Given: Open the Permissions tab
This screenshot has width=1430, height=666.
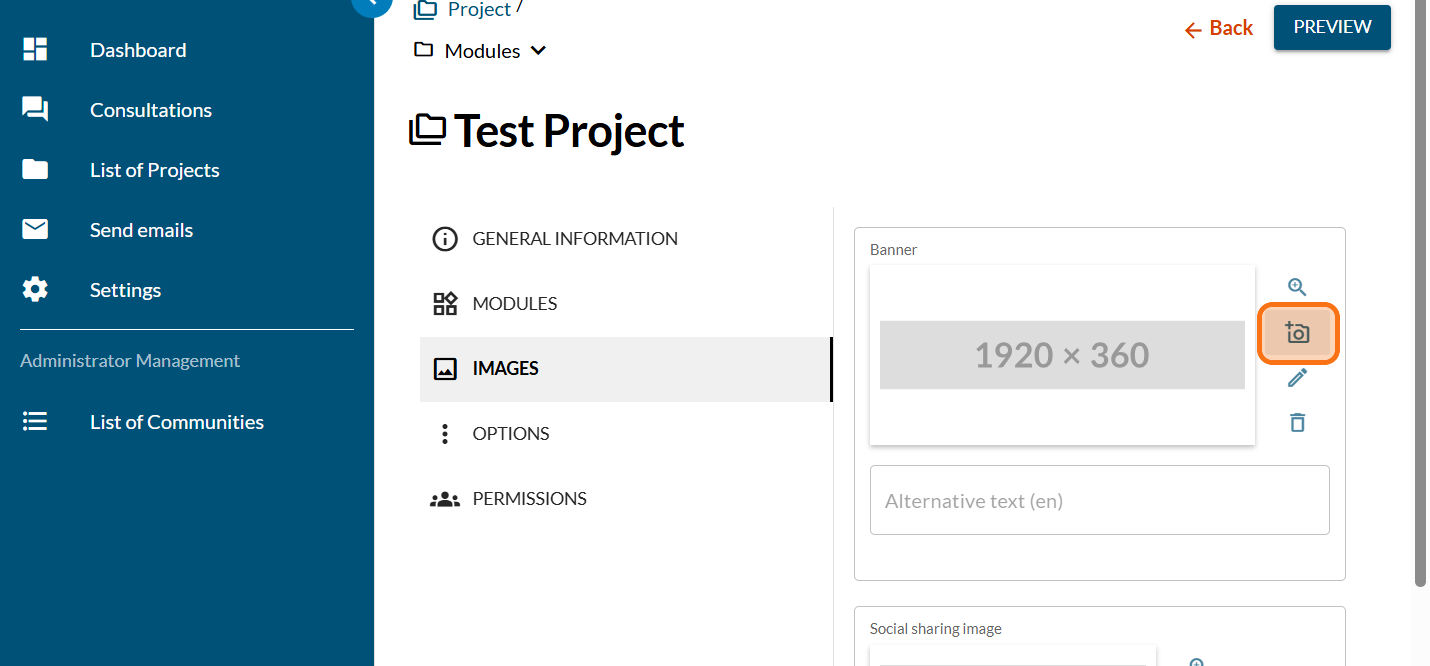Looking at the screenshot, I should coord(529,499).
